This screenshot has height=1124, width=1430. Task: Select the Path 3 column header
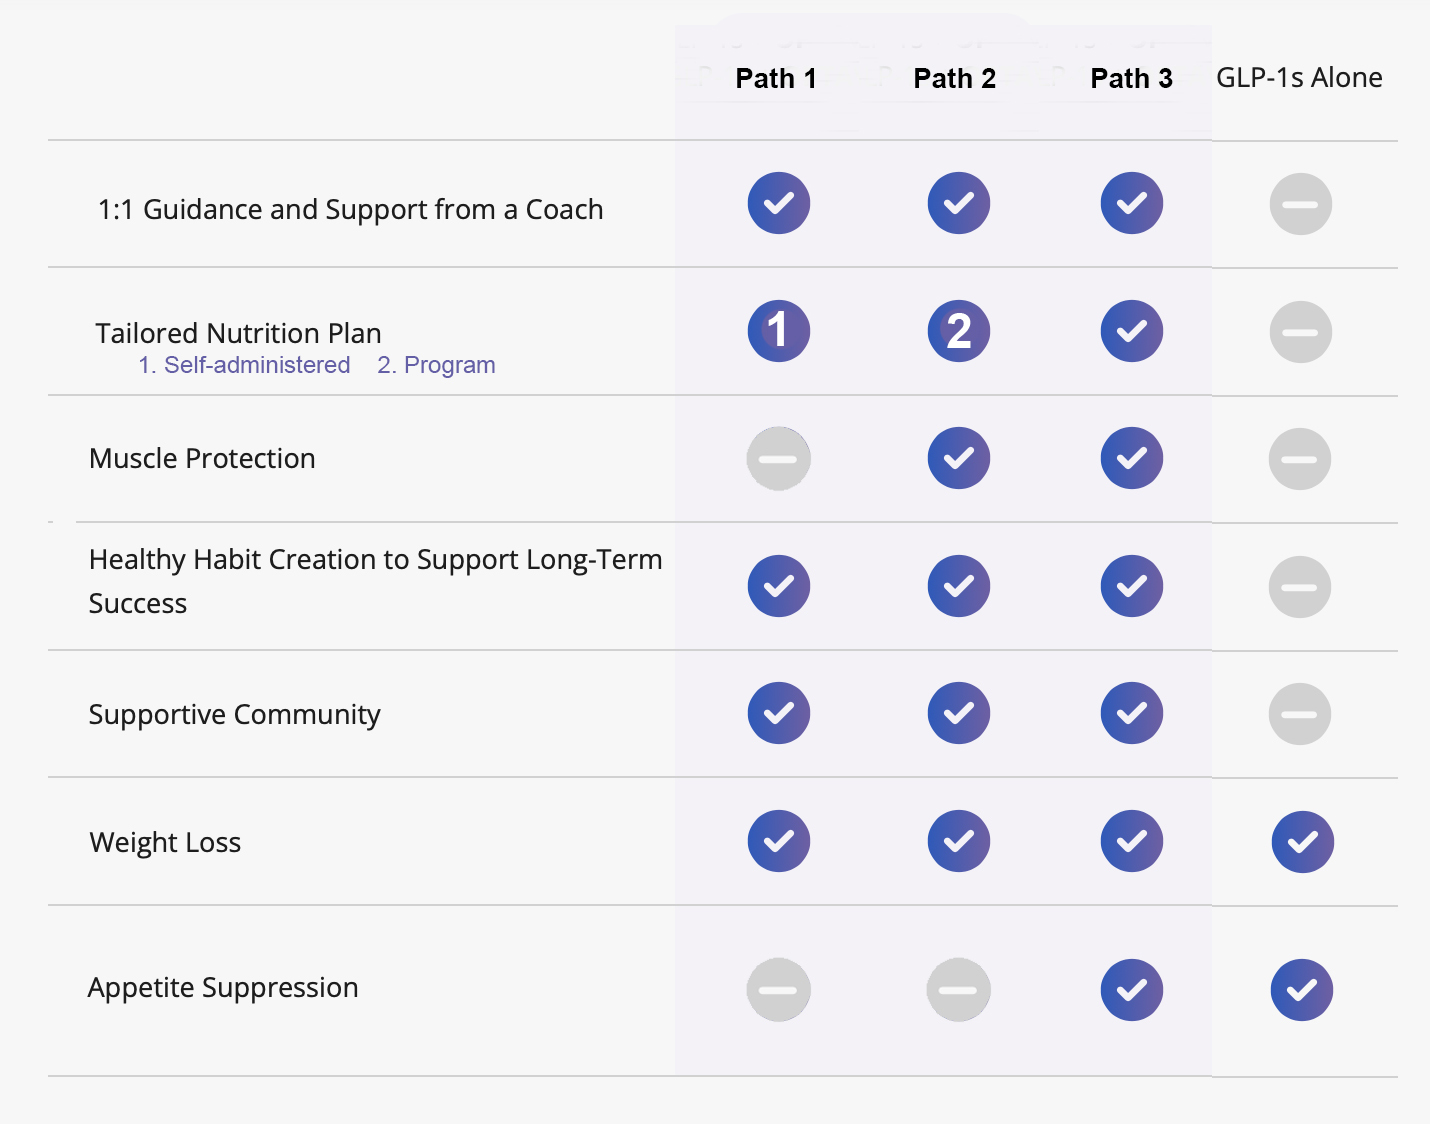(1131, 79)
